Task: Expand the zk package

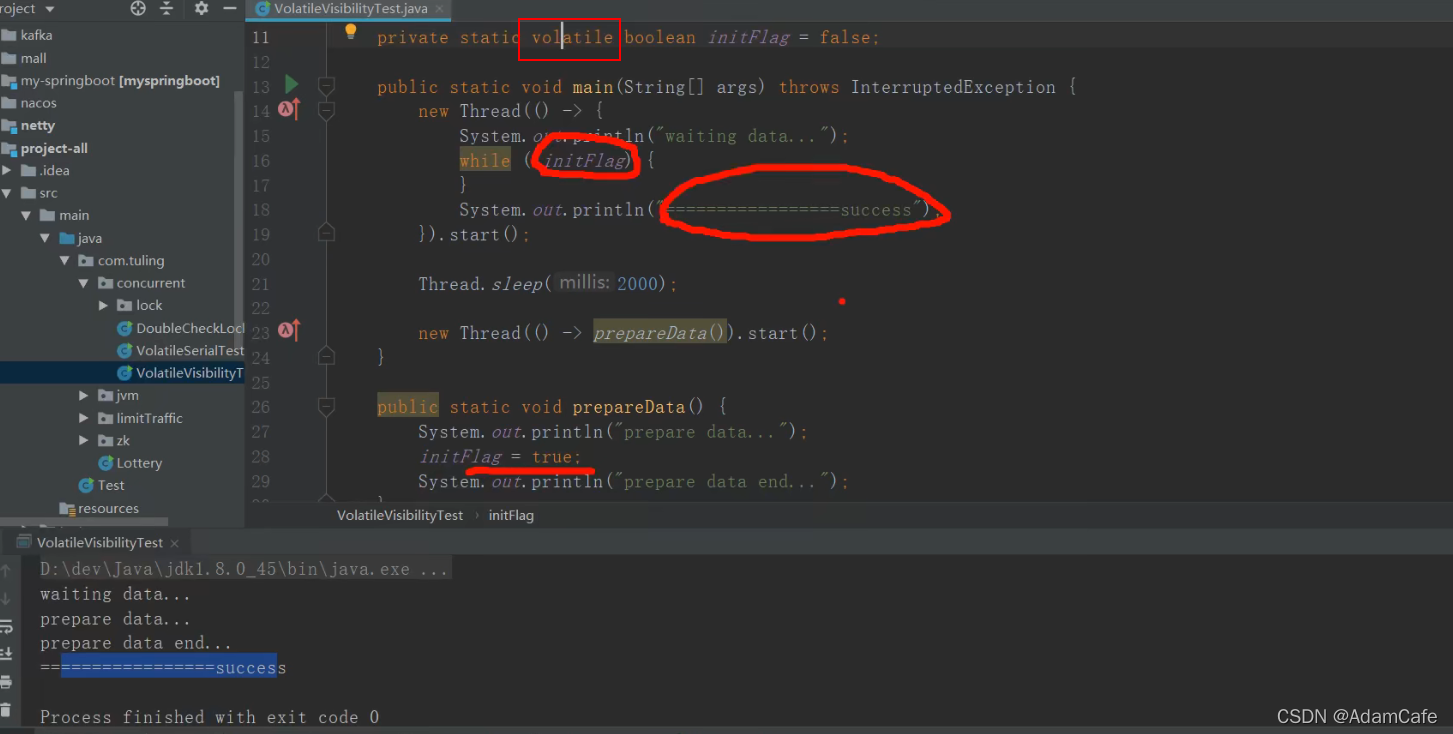Action: (84, 440)
